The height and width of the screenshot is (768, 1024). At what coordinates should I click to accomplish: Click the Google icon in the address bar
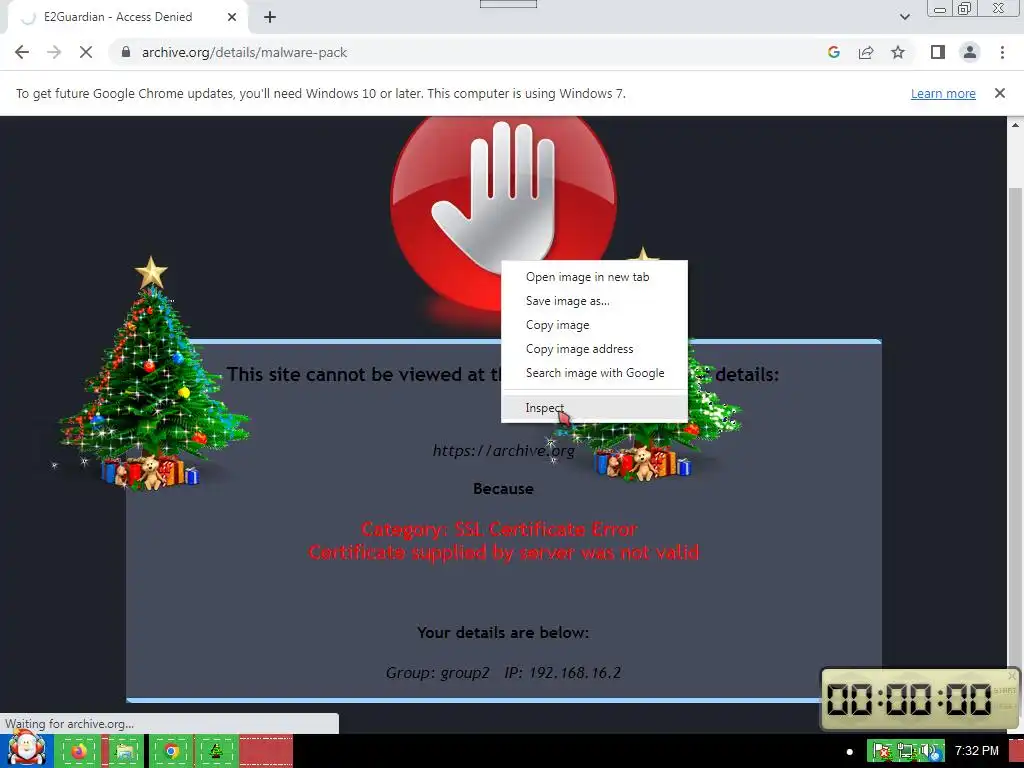[833, 52]
